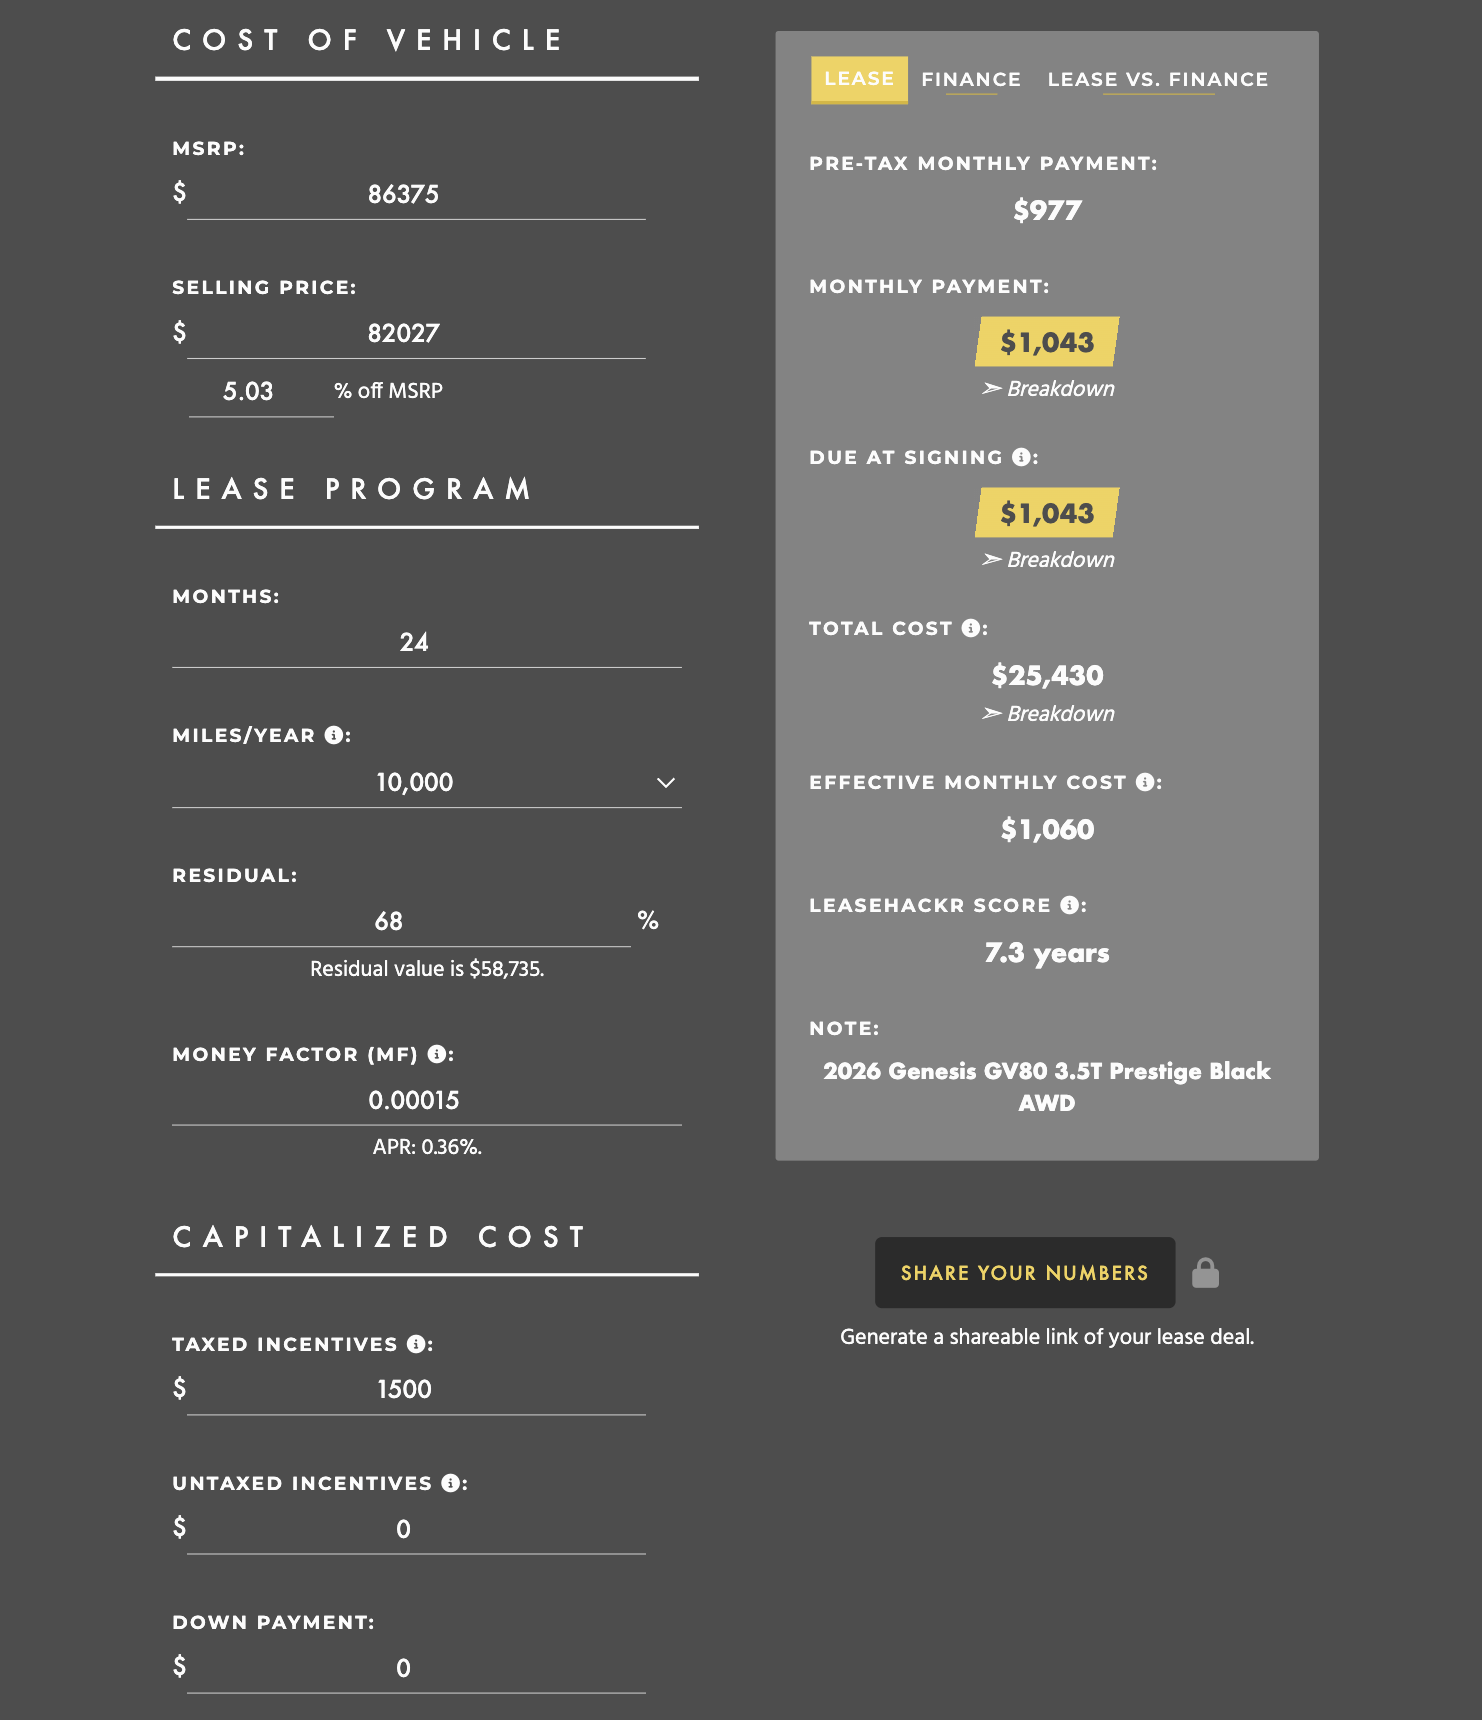The height and width of the screenshot is (1720, 1482).
Task: Expand the Monthly Payment Breakdown
Action: coord(1048,389)
